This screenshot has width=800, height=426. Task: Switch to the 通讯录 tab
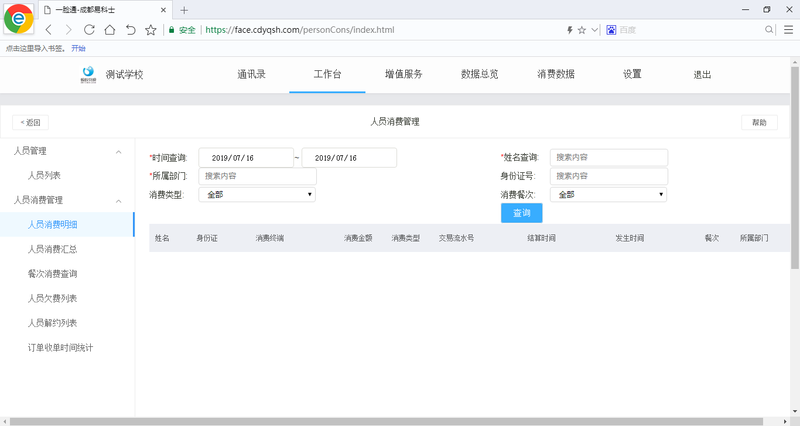tap(251, 75)
